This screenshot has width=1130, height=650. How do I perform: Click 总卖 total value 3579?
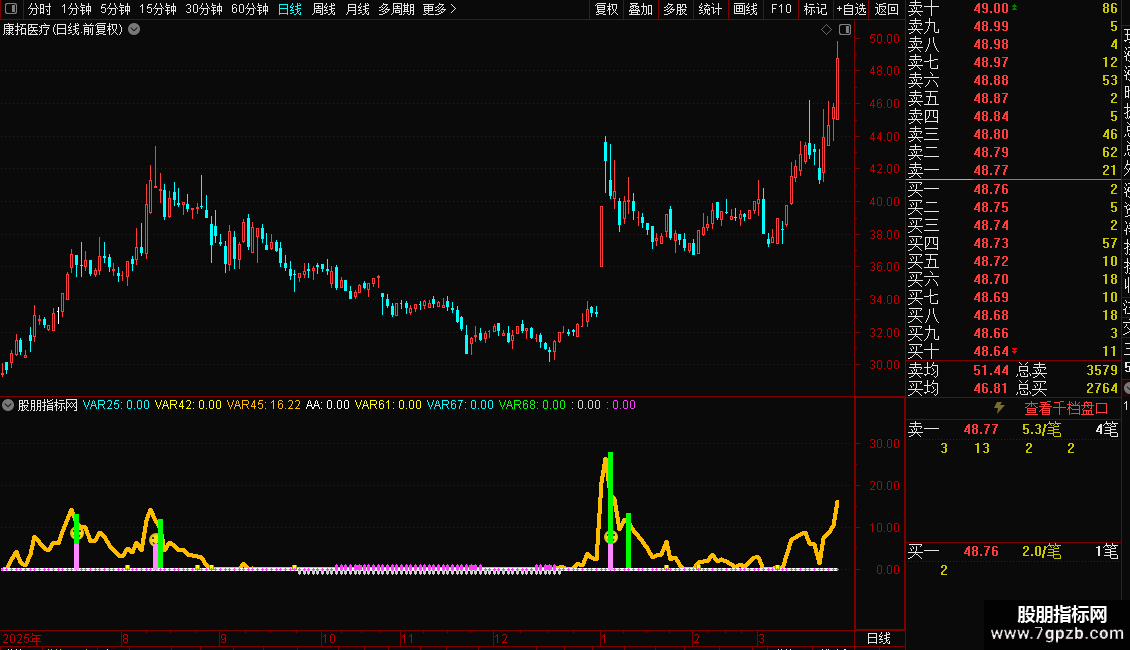(x=1102, y=370)
